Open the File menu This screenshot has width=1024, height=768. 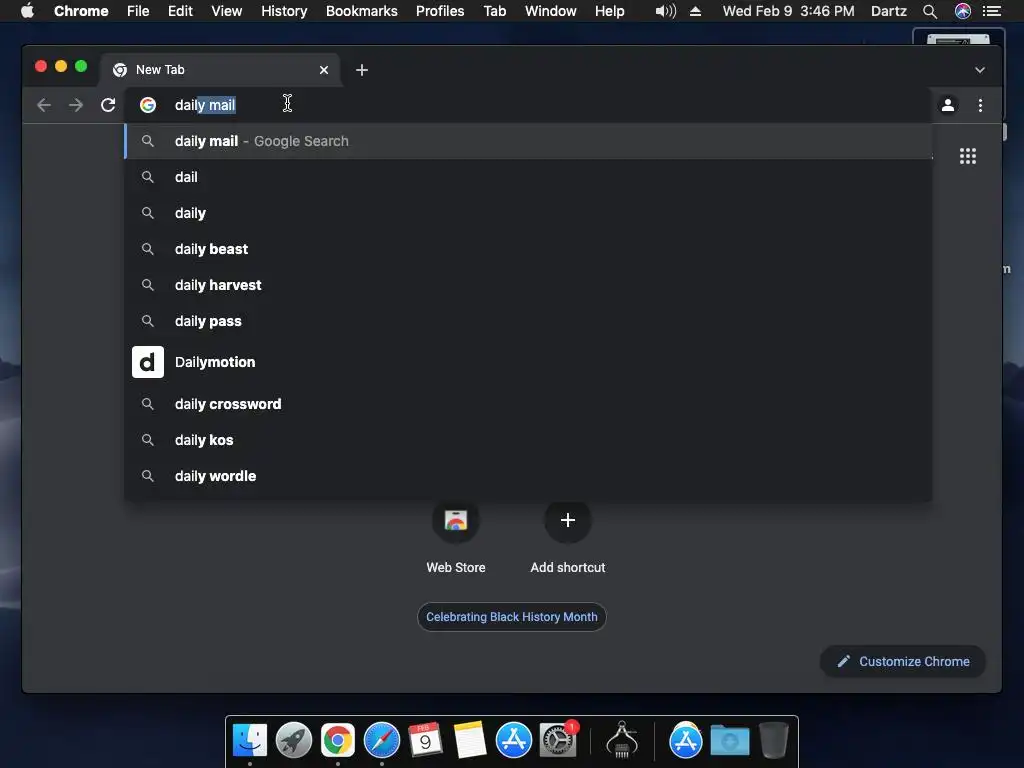138,11
